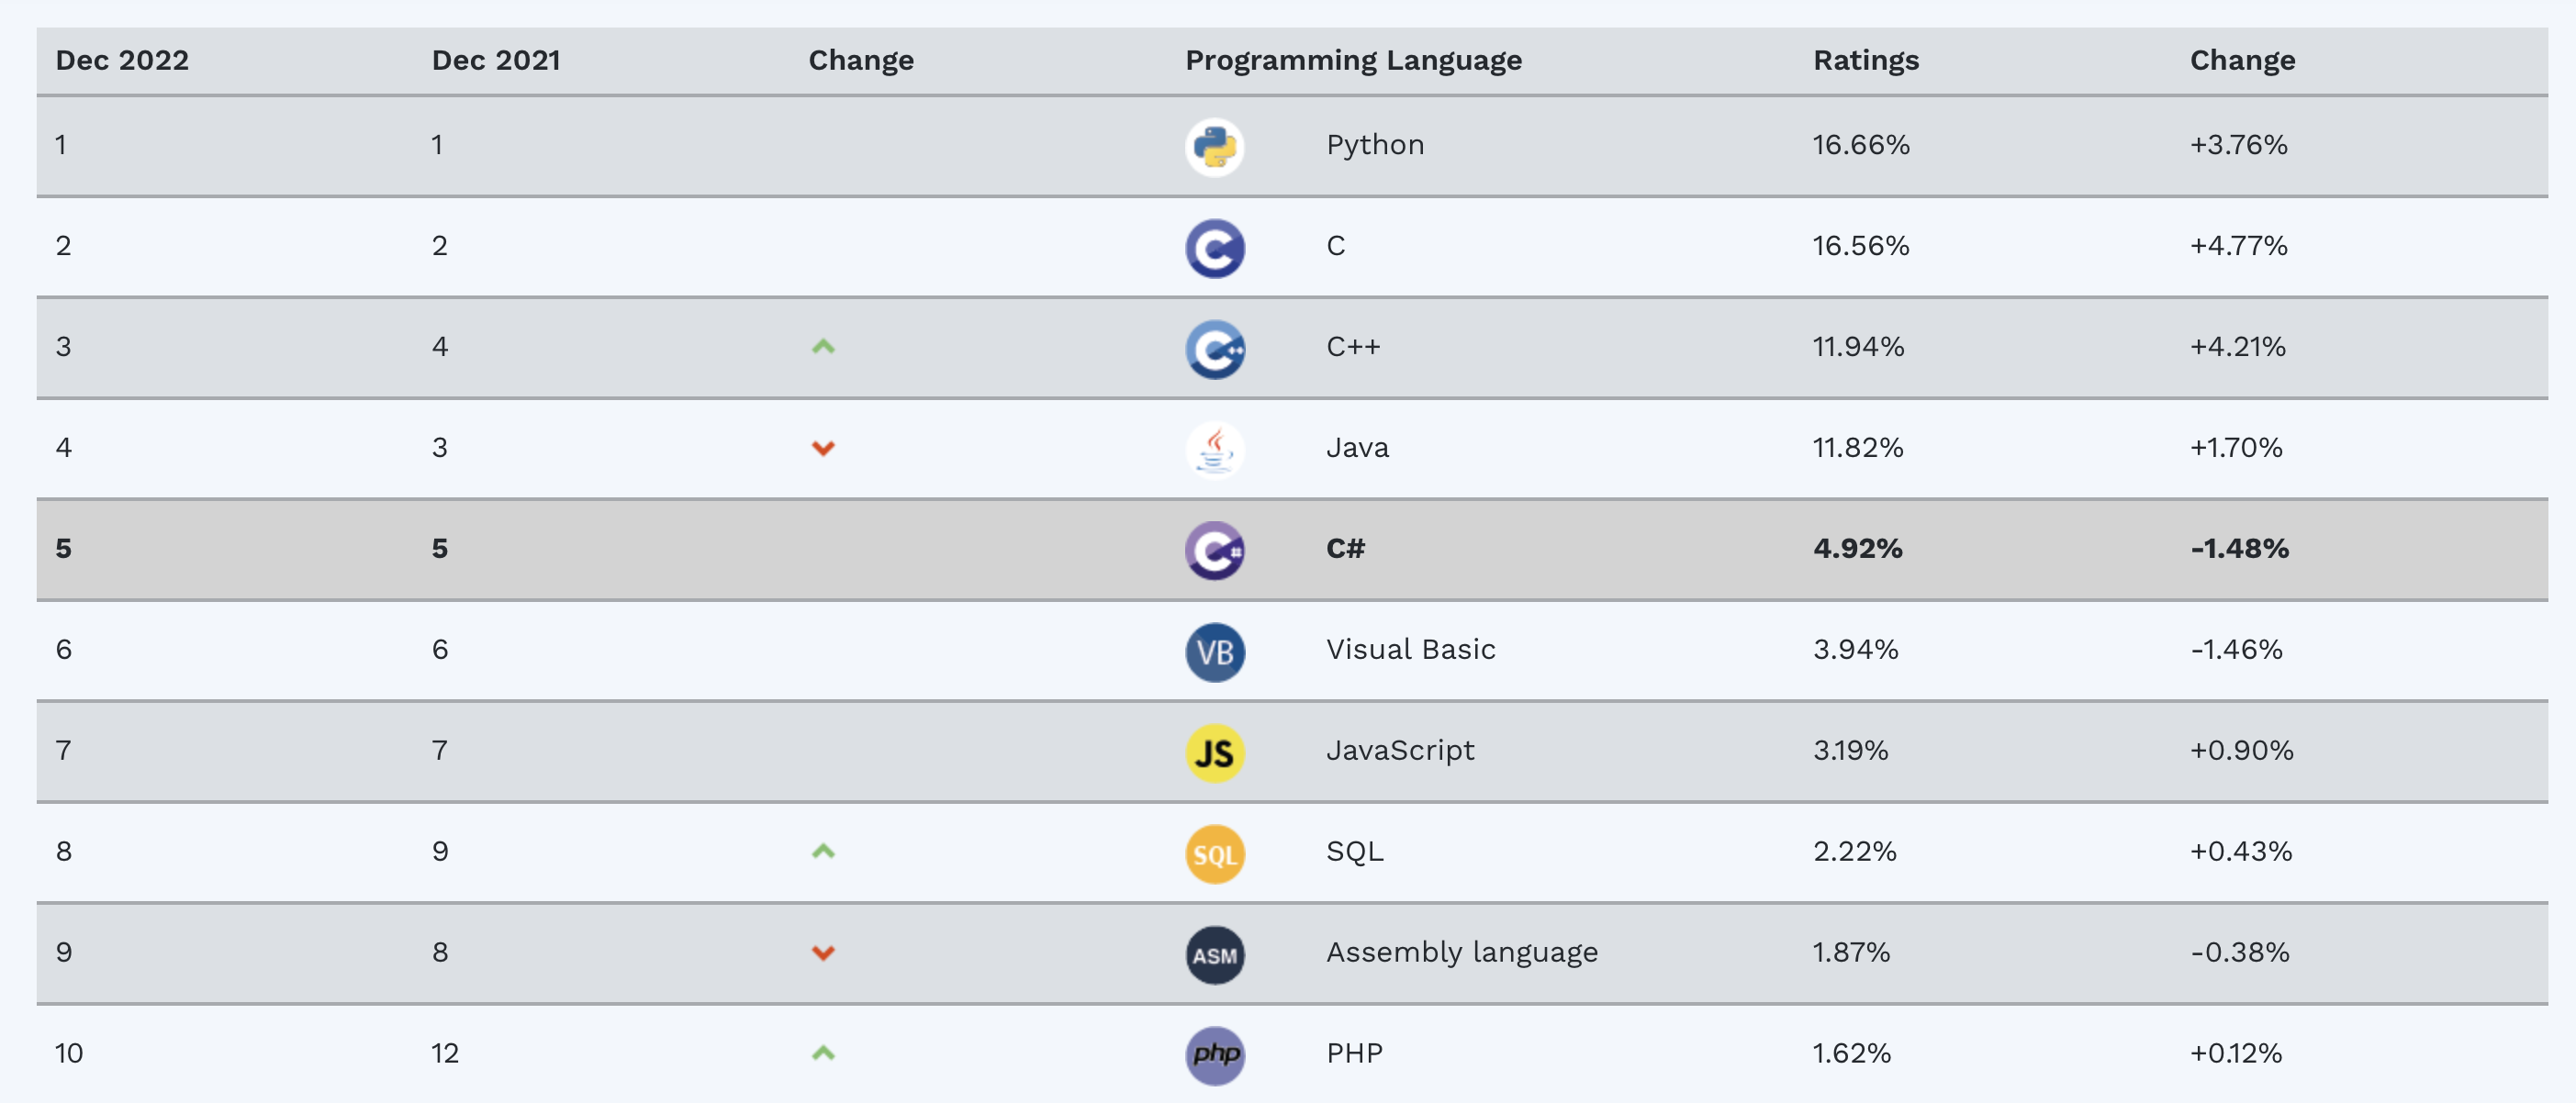Click the red down arrow for Java
The height and width of the screenshot is (1103, 2576).
coord(823,448)
